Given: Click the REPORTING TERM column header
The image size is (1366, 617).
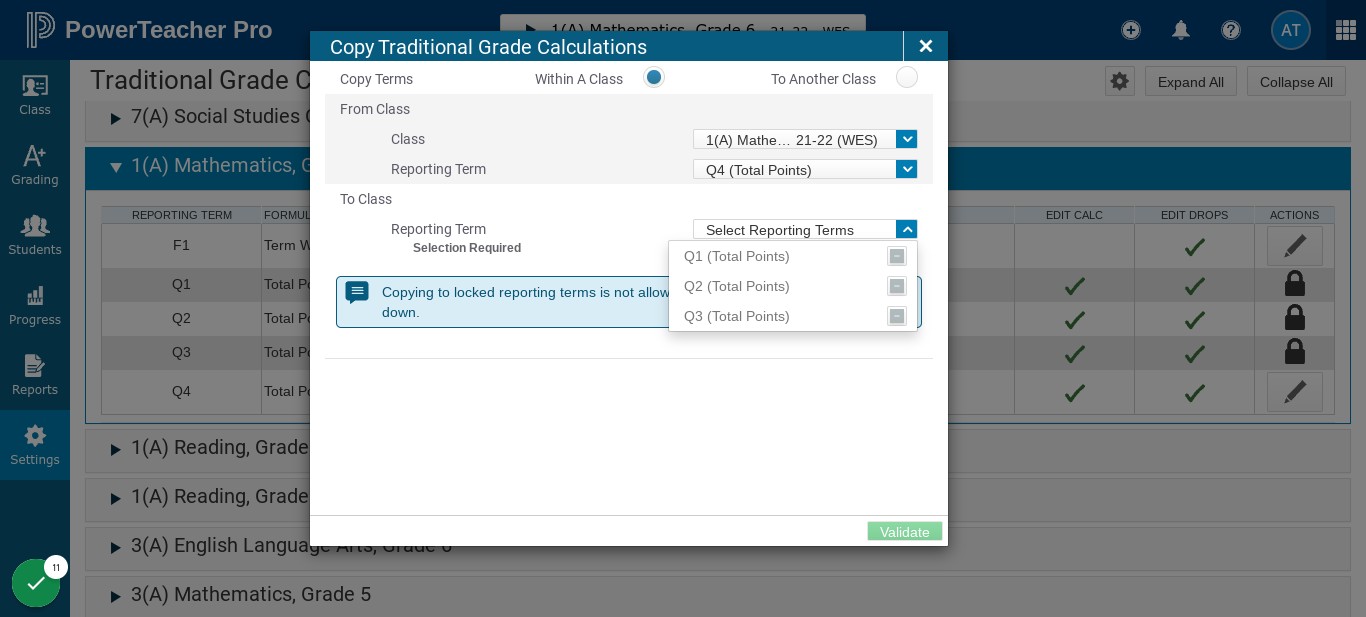Looking at the screenshot, I should 181,215.
